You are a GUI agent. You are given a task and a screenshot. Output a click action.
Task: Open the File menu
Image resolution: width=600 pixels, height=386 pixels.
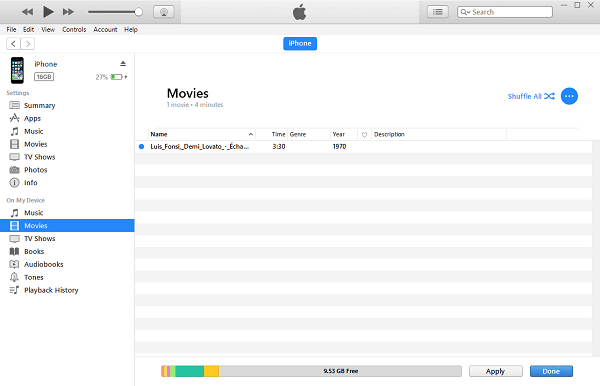11,29
